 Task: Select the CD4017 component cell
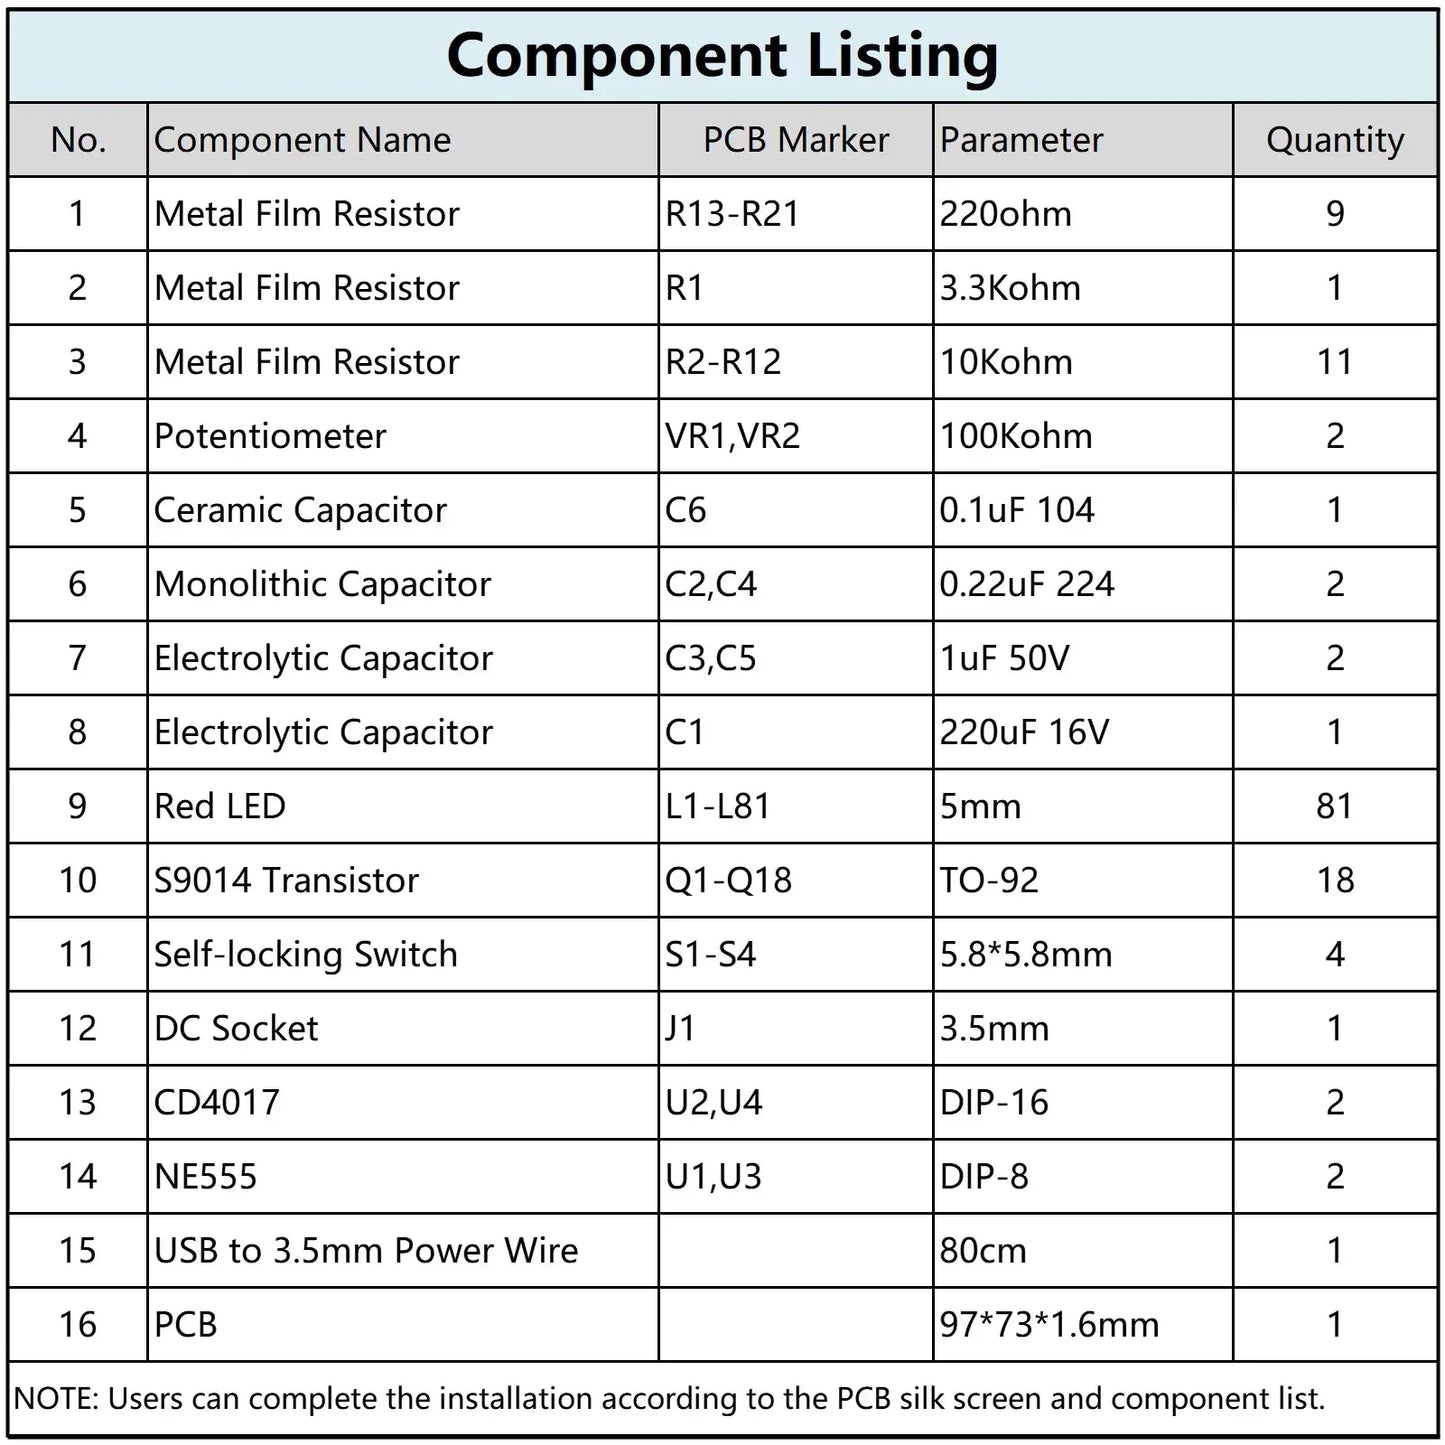click(x=217, y=1102)
